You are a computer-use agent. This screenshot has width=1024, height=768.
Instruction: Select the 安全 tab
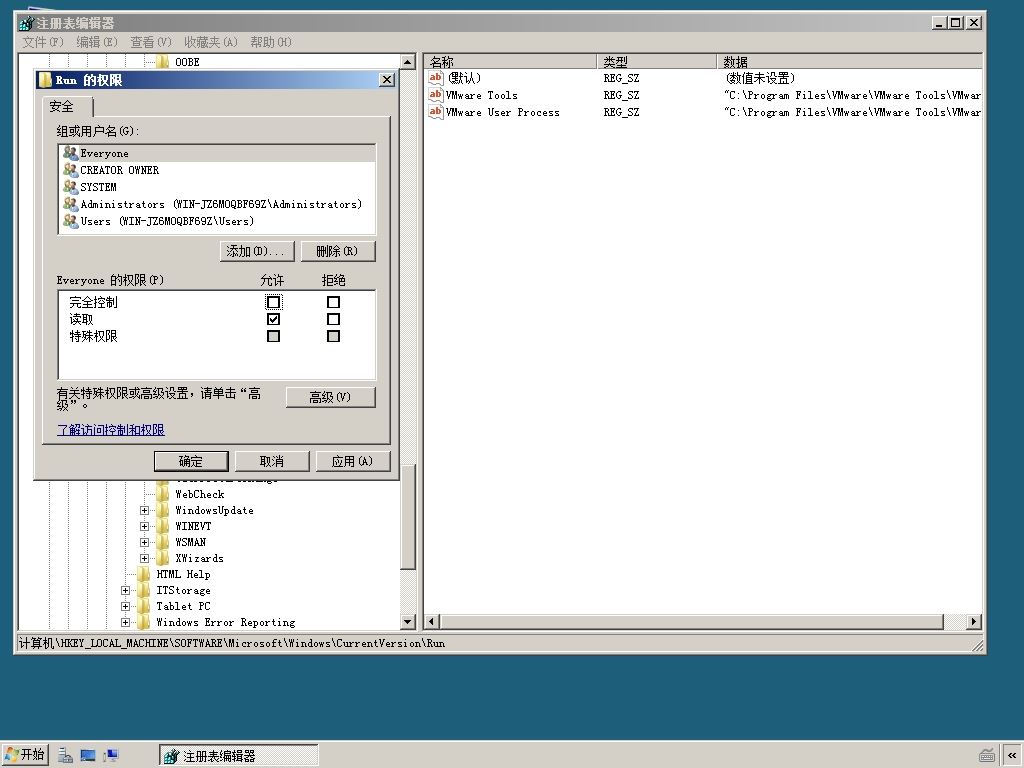[x=68, y=106]
